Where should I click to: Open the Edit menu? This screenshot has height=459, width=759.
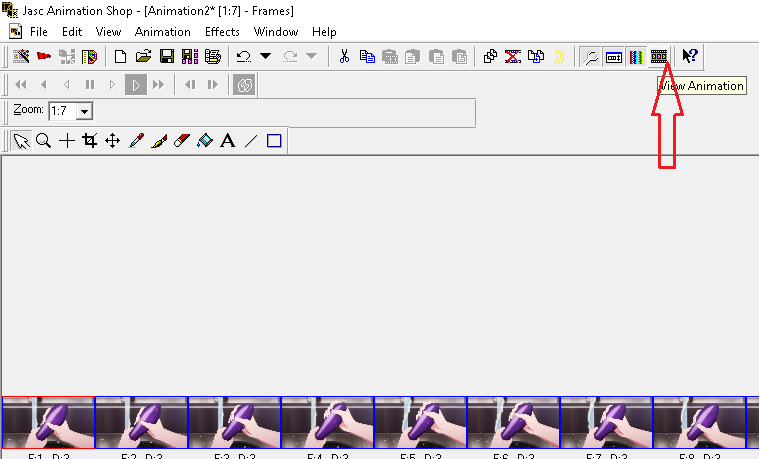pyautogui.click(x=72, y=32)
